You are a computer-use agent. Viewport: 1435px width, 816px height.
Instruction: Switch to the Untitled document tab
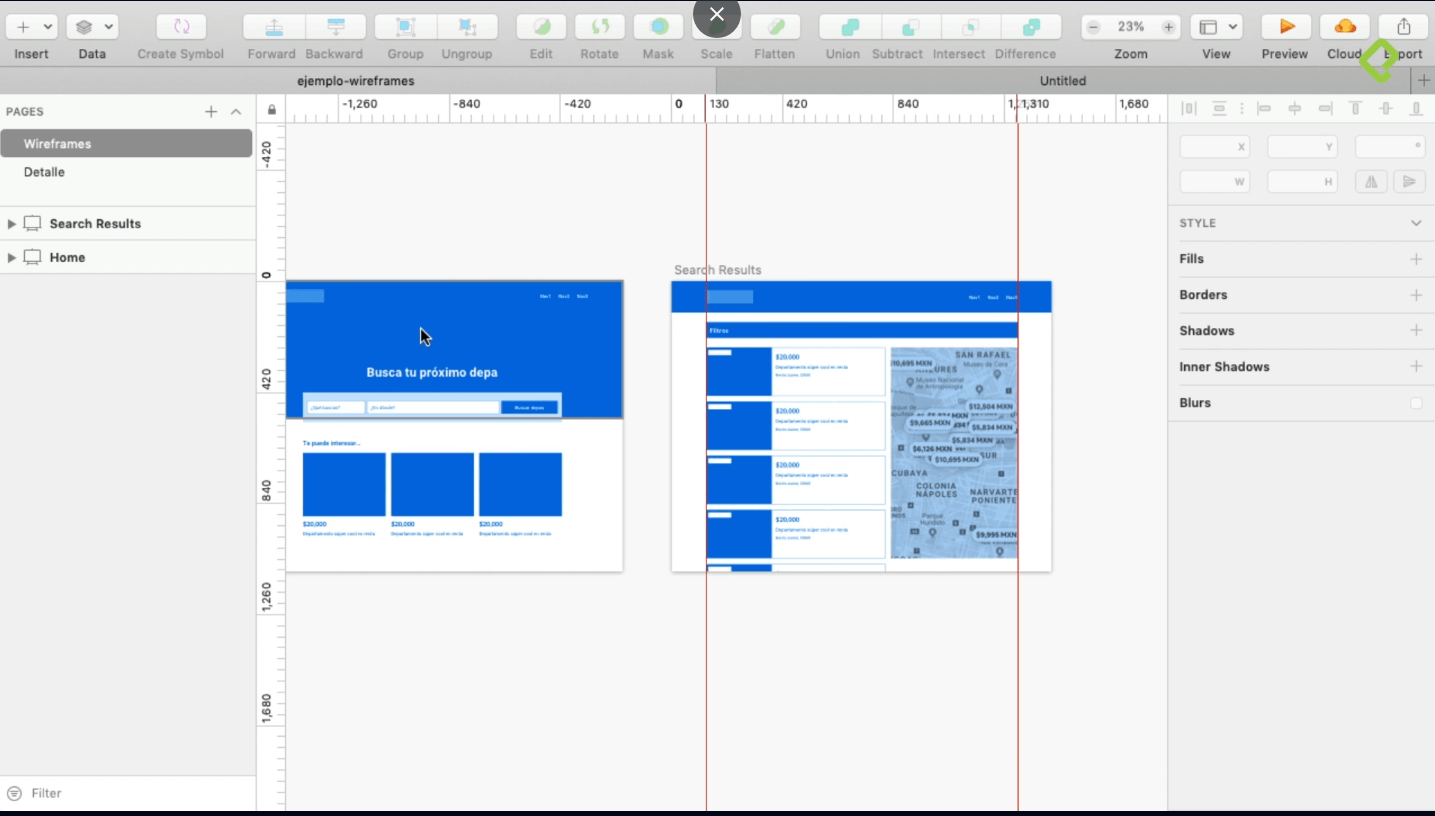(x=1062, y=81)
